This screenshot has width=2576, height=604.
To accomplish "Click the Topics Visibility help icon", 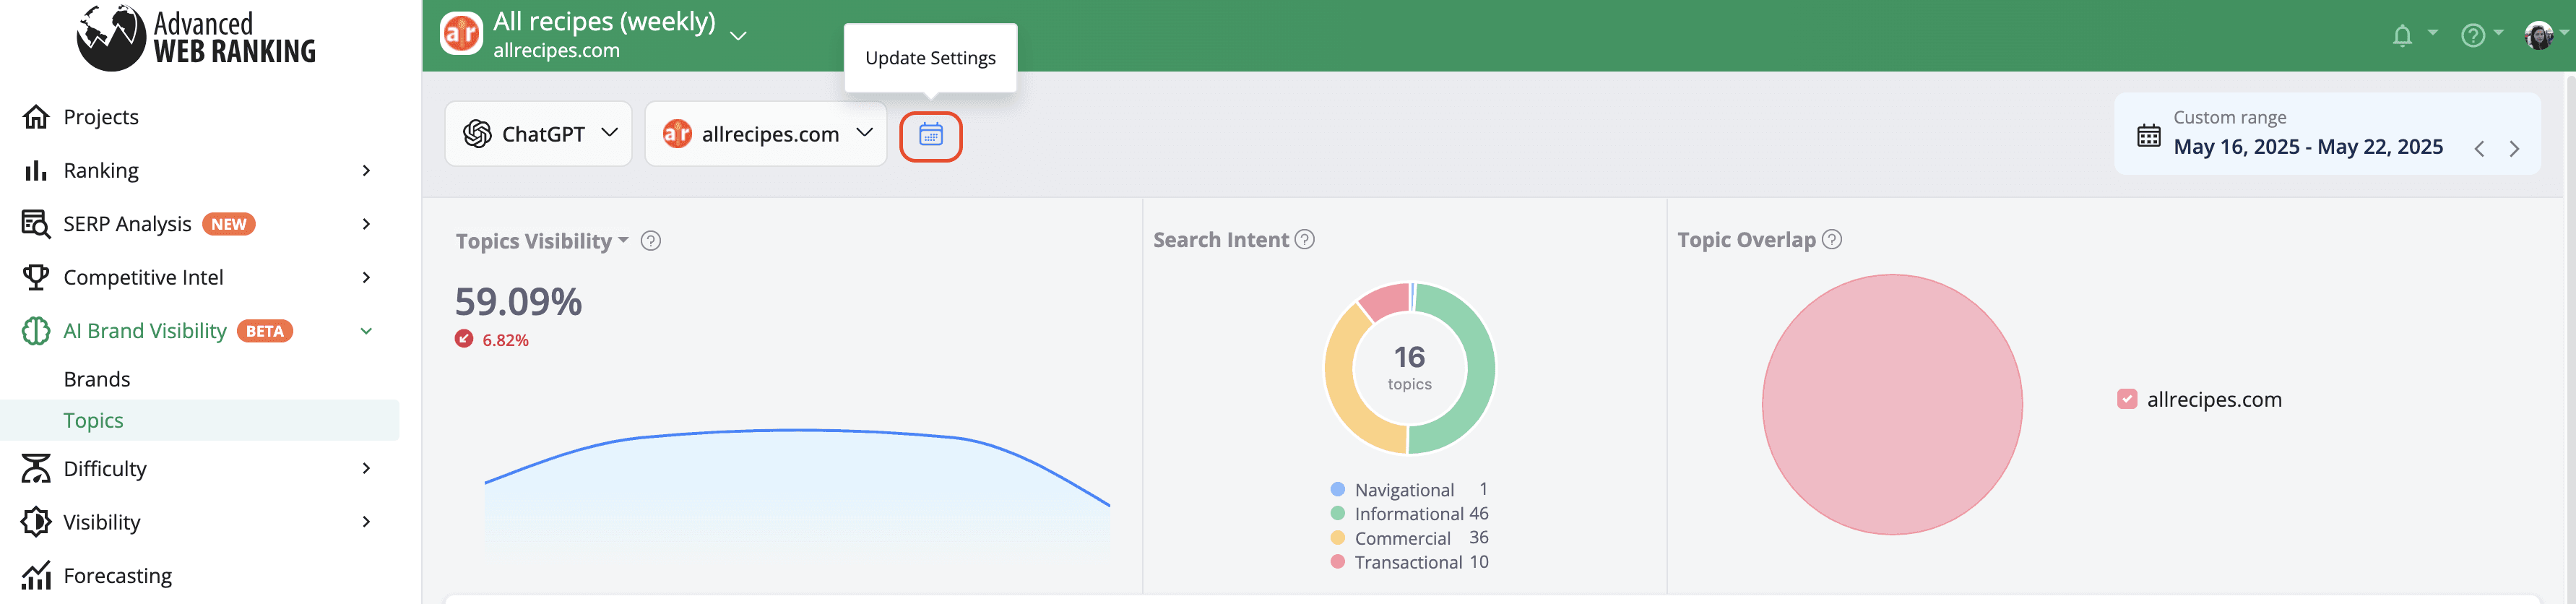I will point(651,241).
